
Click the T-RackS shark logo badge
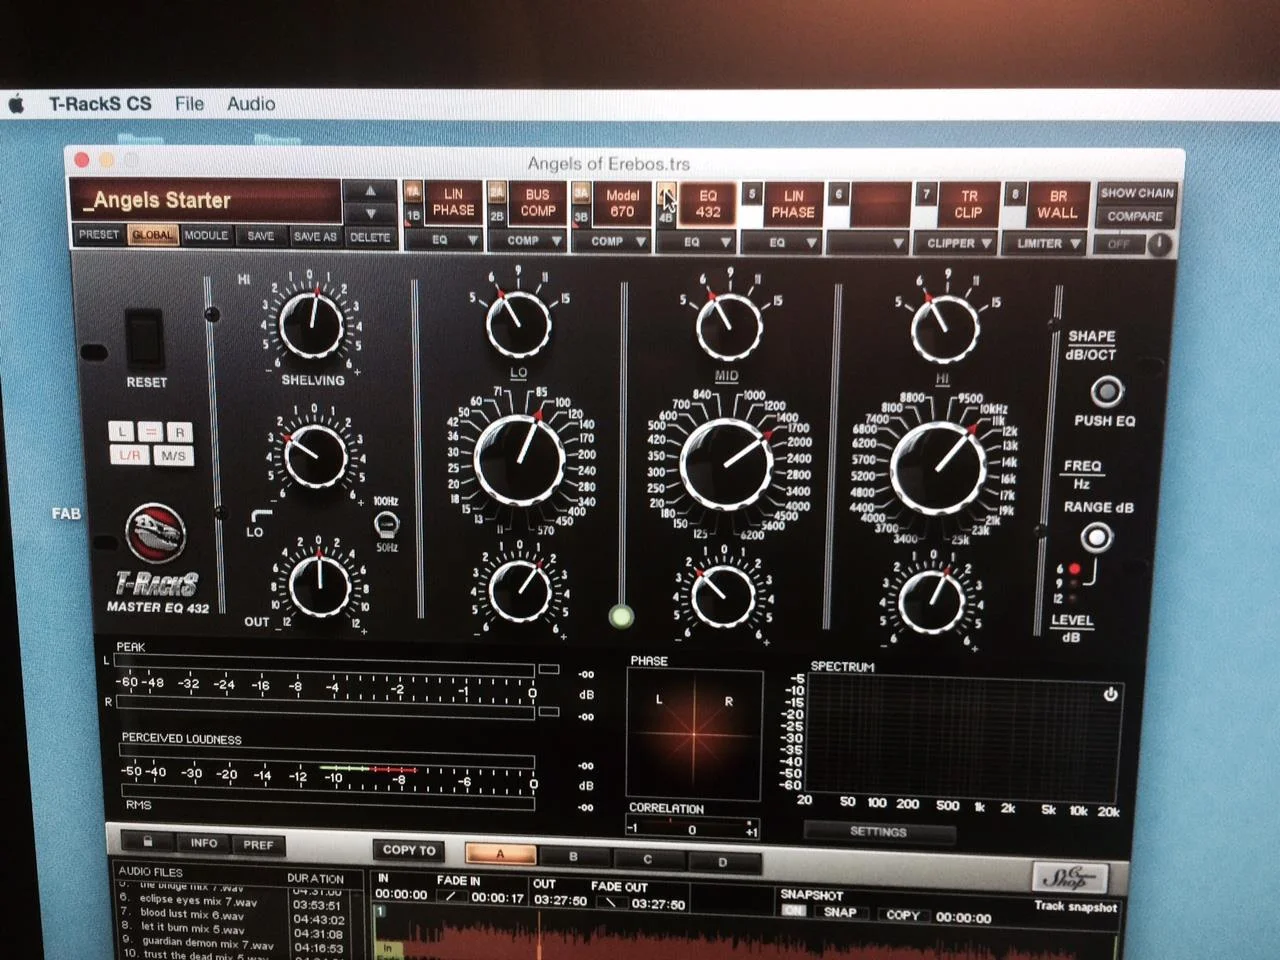tap(155, 533)
